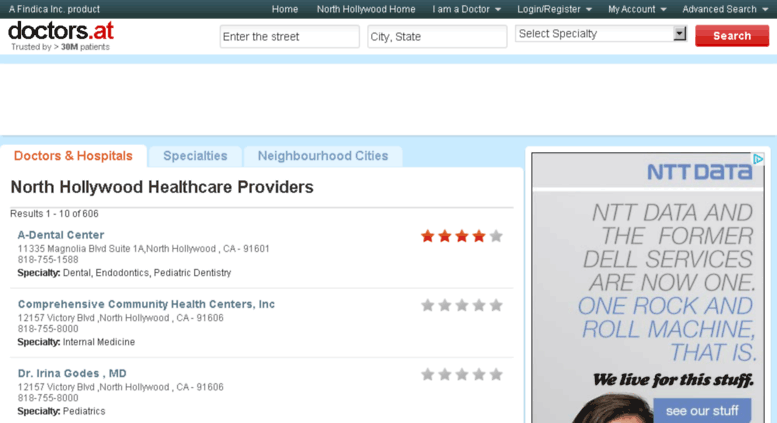Click North Hollywood Healthcare Providers heading

tap(162, 187)
